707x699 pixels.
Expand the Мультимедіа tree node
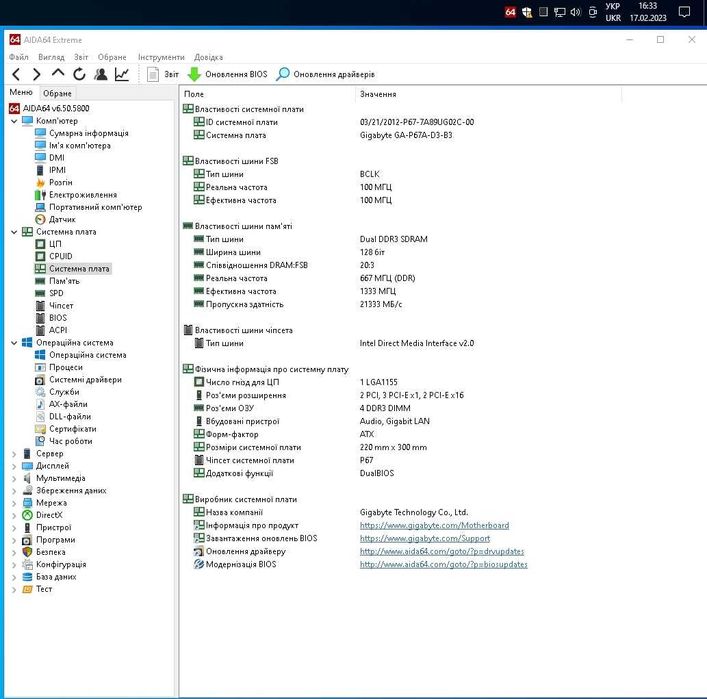click(x=14, y=478)
